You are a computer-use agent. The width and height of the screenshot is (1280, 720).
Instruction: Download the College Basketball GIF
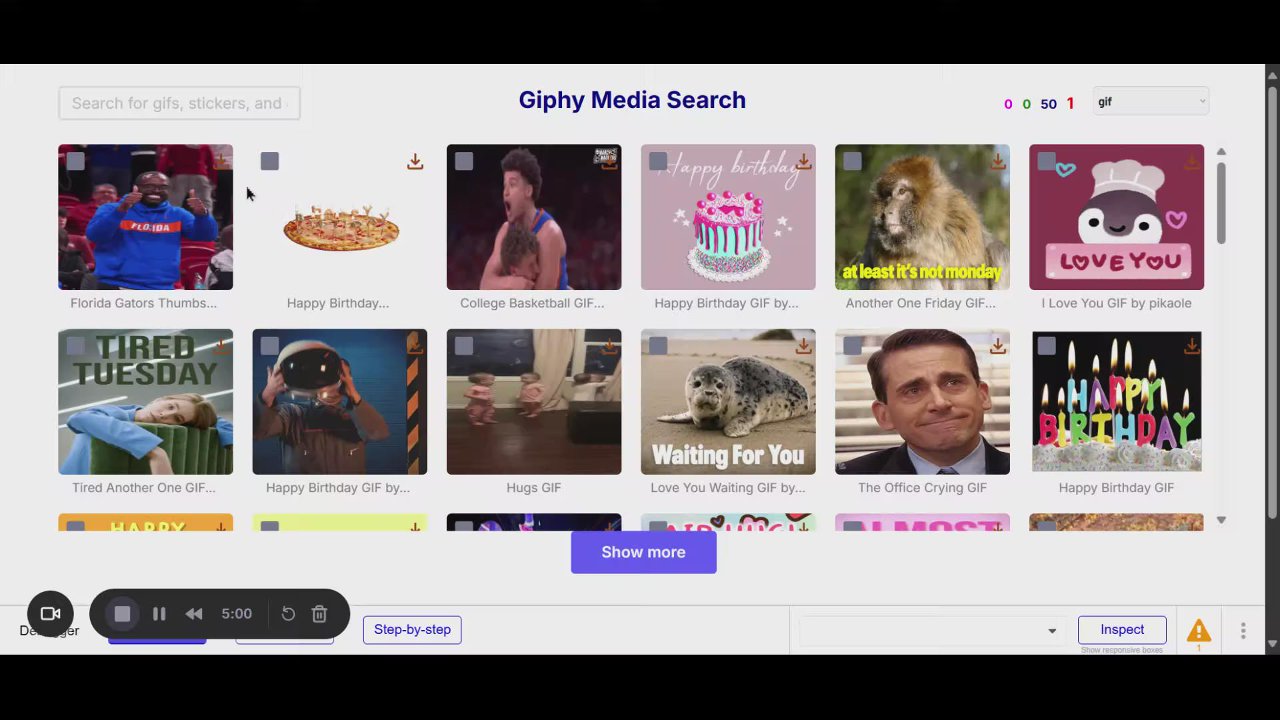point(609,162)
